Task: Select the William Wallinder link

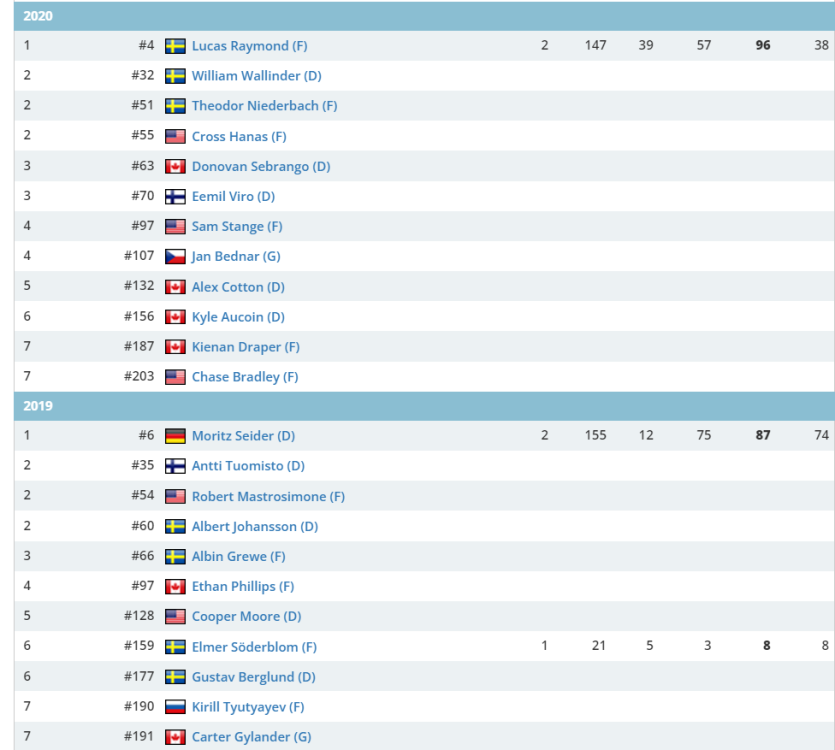Action: point(256,76)
